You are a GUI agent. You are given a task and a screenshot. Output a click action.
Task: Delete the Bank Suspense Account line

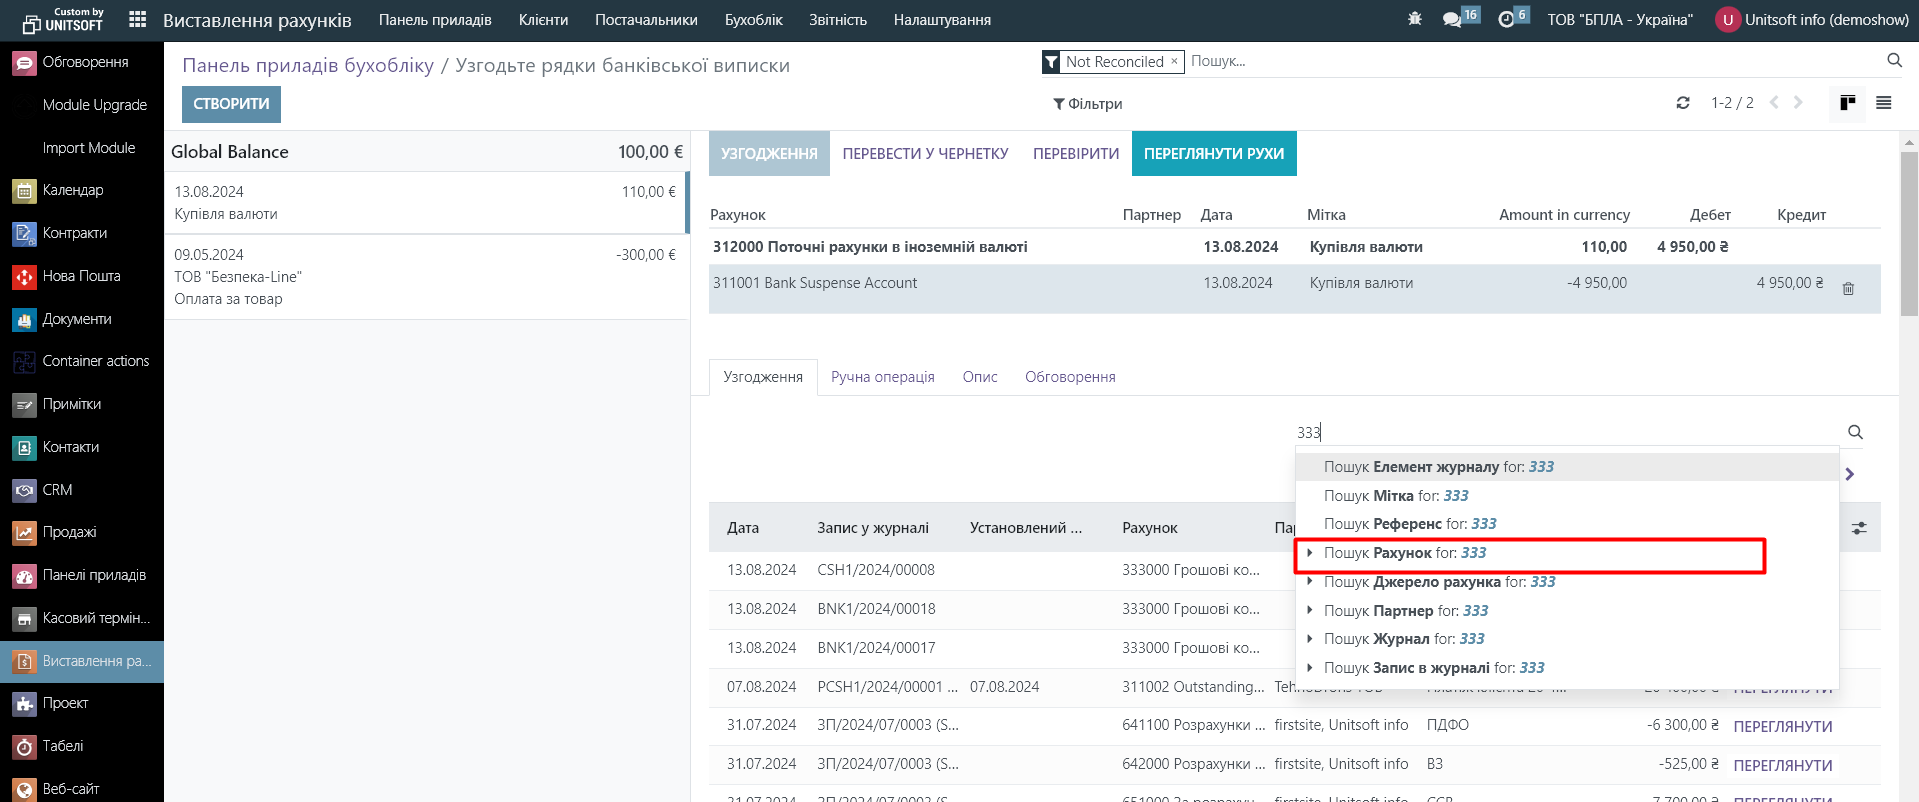(x=1848, y=288)
